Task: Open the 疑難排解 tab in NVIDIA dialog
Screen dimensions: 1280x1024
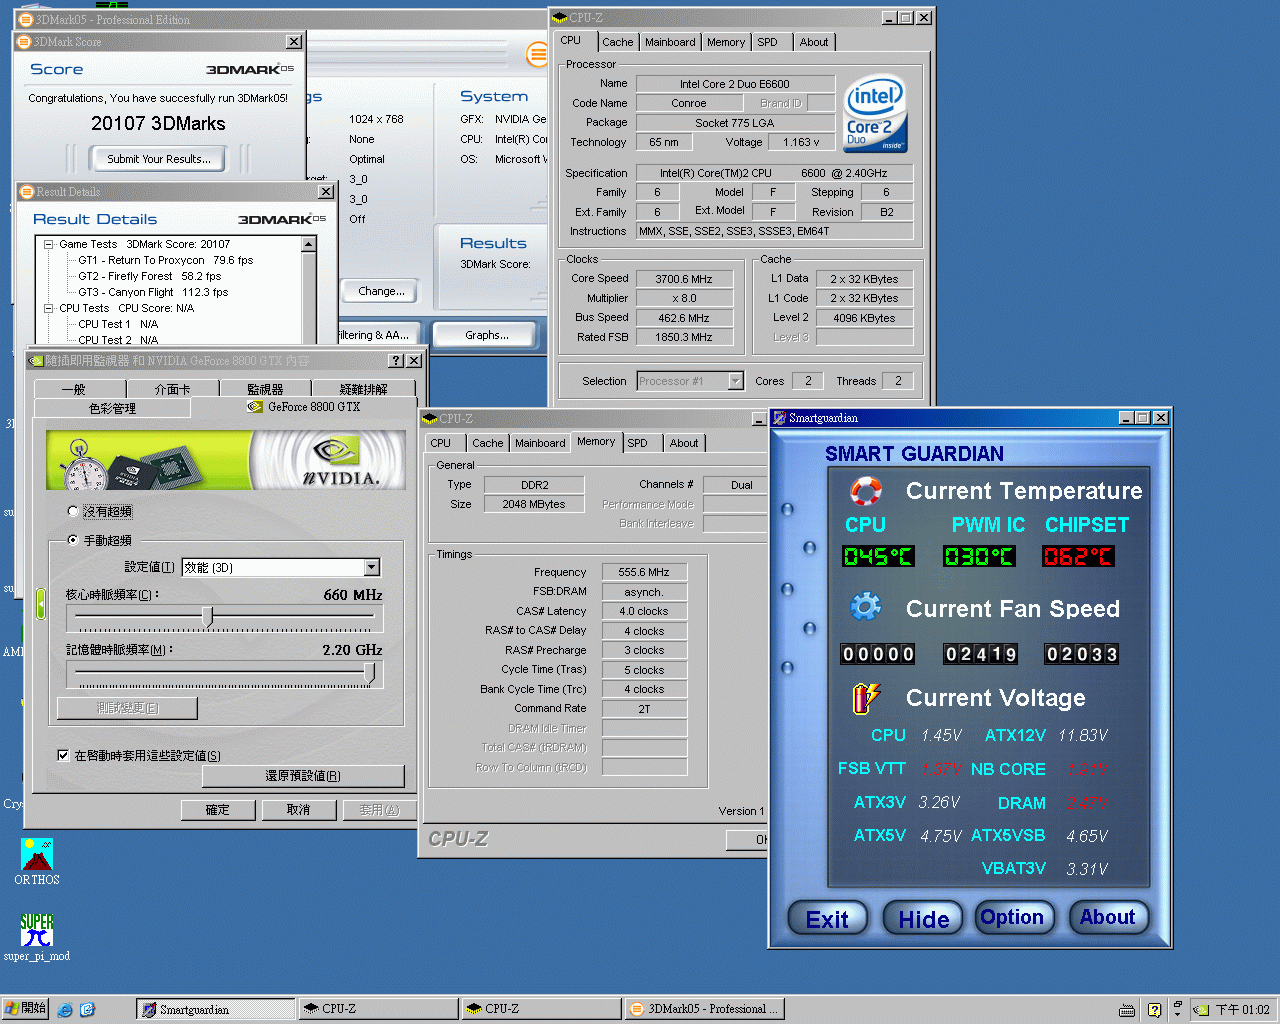Action: (x=363, y=389)
